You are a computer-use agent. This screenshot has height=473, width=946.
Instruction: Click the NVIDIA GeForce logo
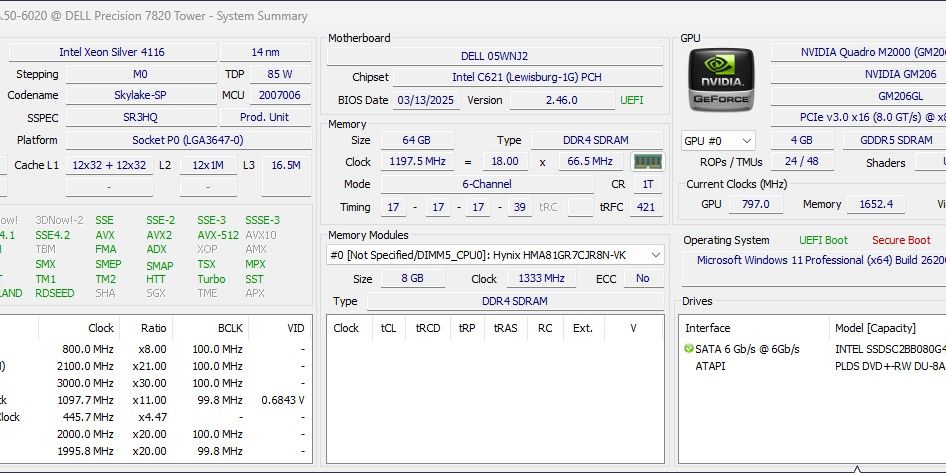click(x=722, y=80)
